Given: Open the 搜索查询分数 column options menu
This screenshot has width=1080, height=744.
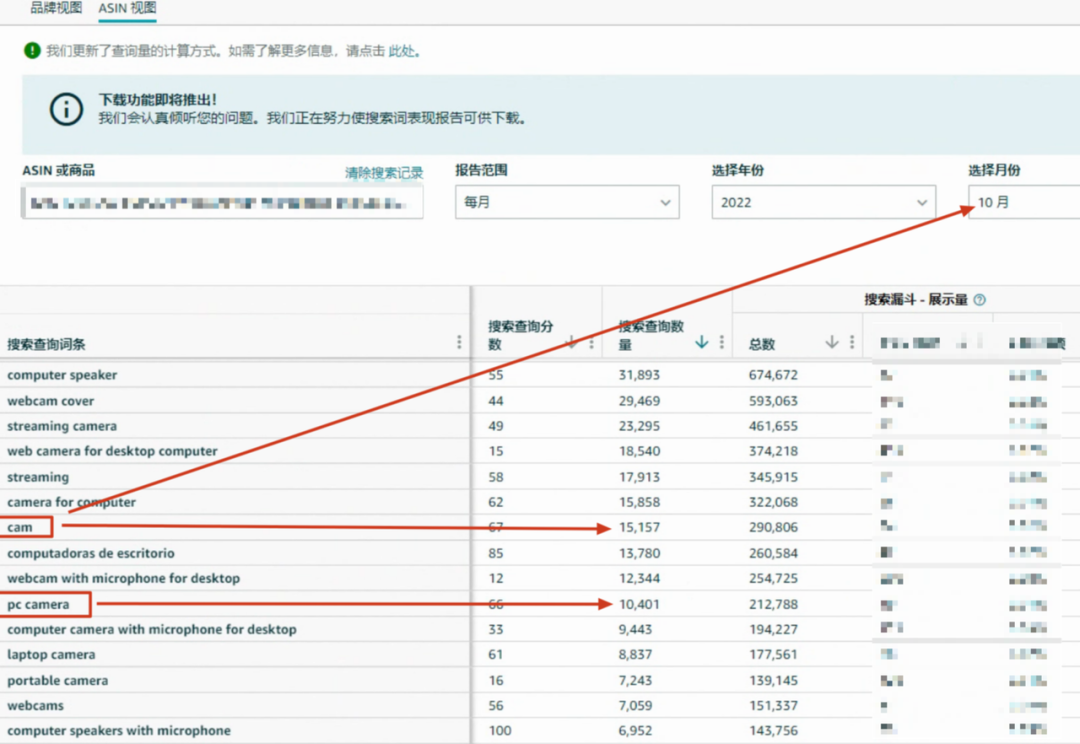Looking at the screenshot, I should tap(591, 342).
